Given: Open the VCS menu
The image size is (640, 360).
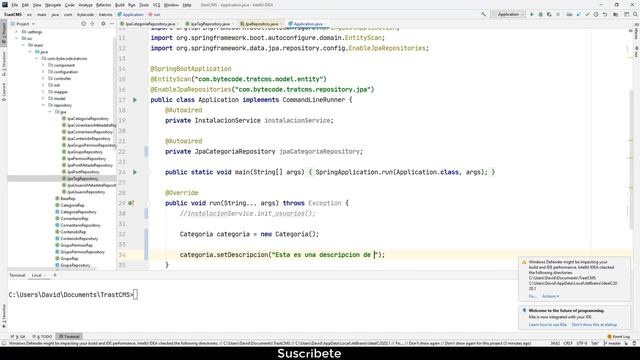Looking at the screenshot, I should 156,5.
